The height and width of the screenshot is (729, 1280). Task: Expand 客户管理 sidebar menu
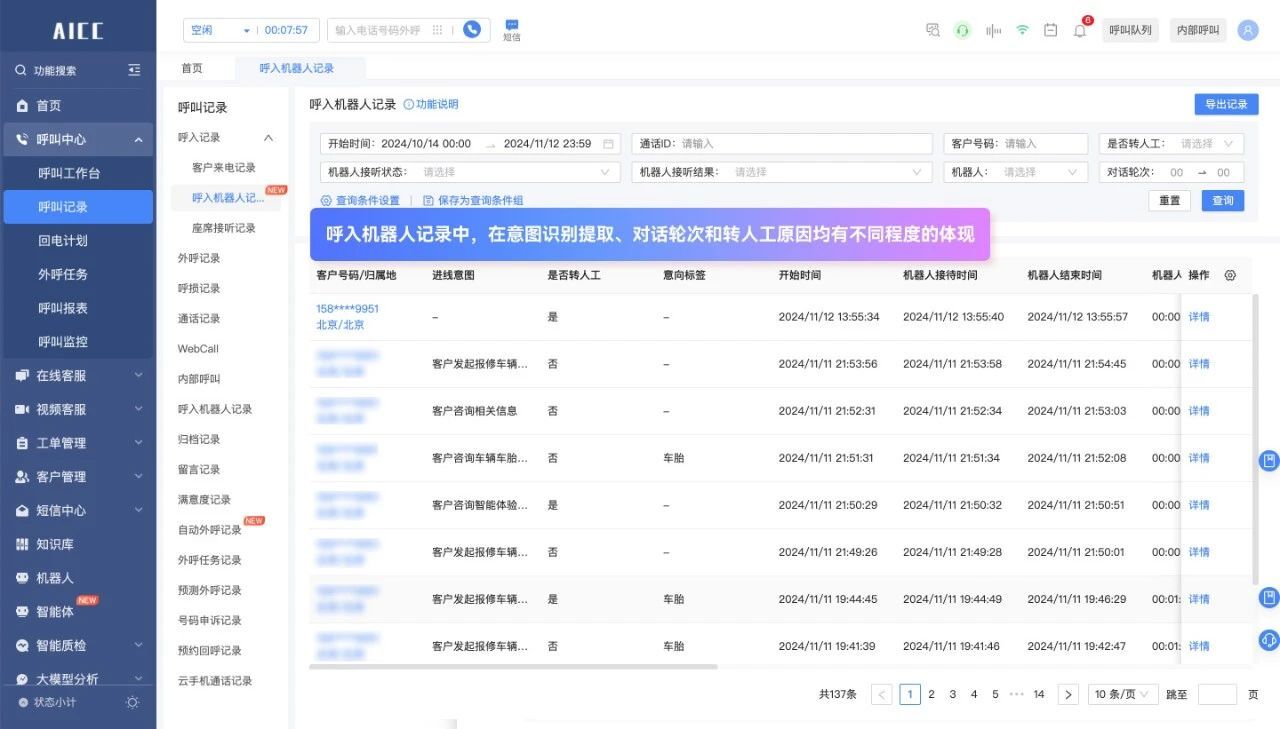[x=78, y=477]
